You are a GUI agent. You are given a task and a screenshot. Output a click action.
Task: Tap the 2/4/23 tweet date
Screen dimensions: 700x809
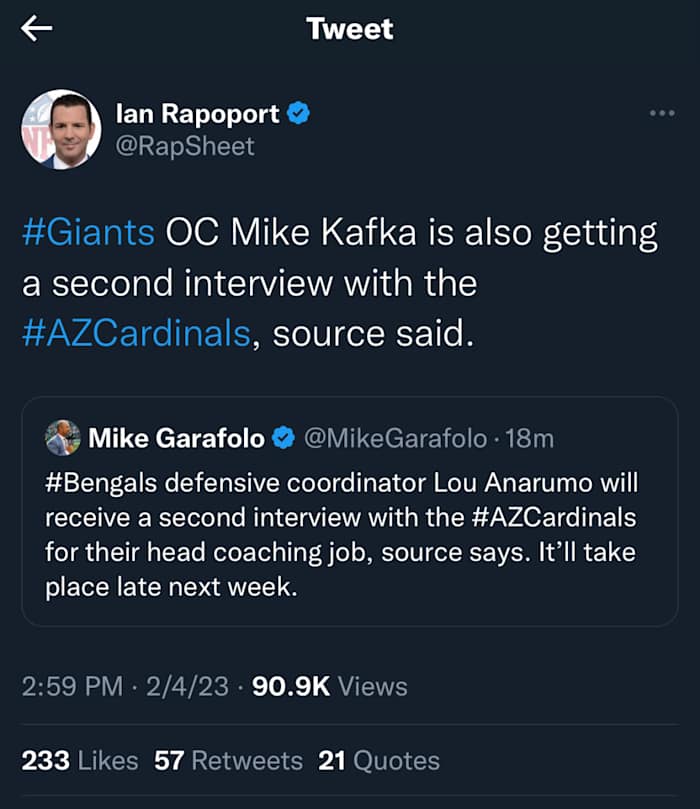tap(187, 686)
